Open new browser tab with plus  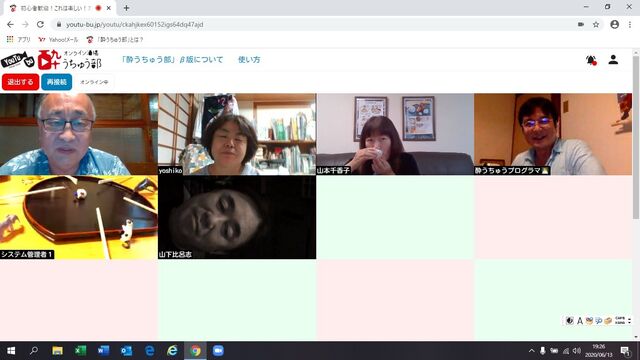pos(126,8)
